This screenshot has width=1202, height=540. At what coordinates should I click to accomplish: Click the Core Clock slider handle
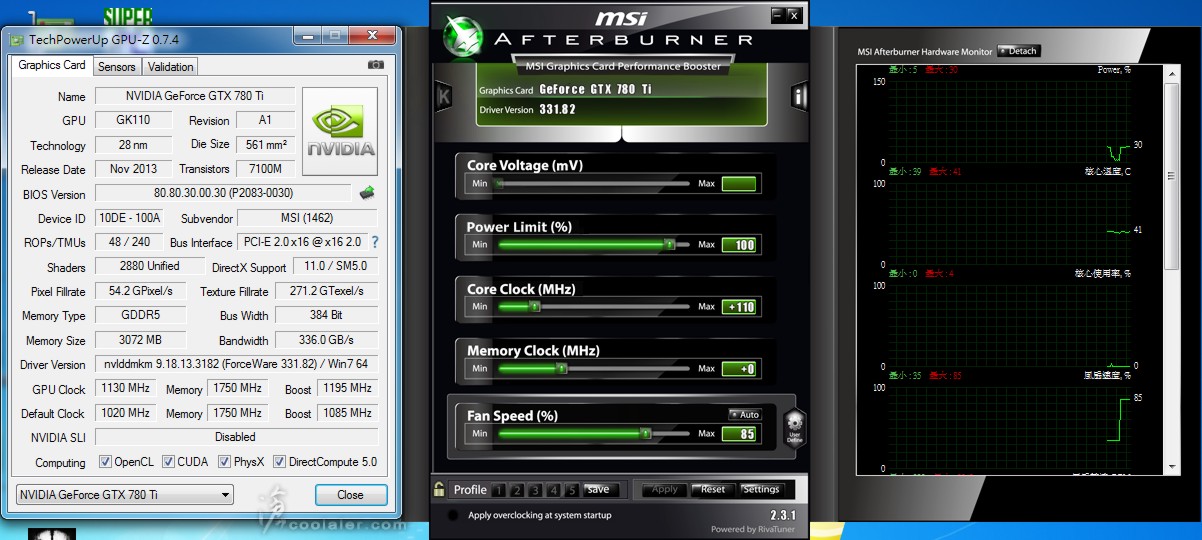click(x=534, y=306)
